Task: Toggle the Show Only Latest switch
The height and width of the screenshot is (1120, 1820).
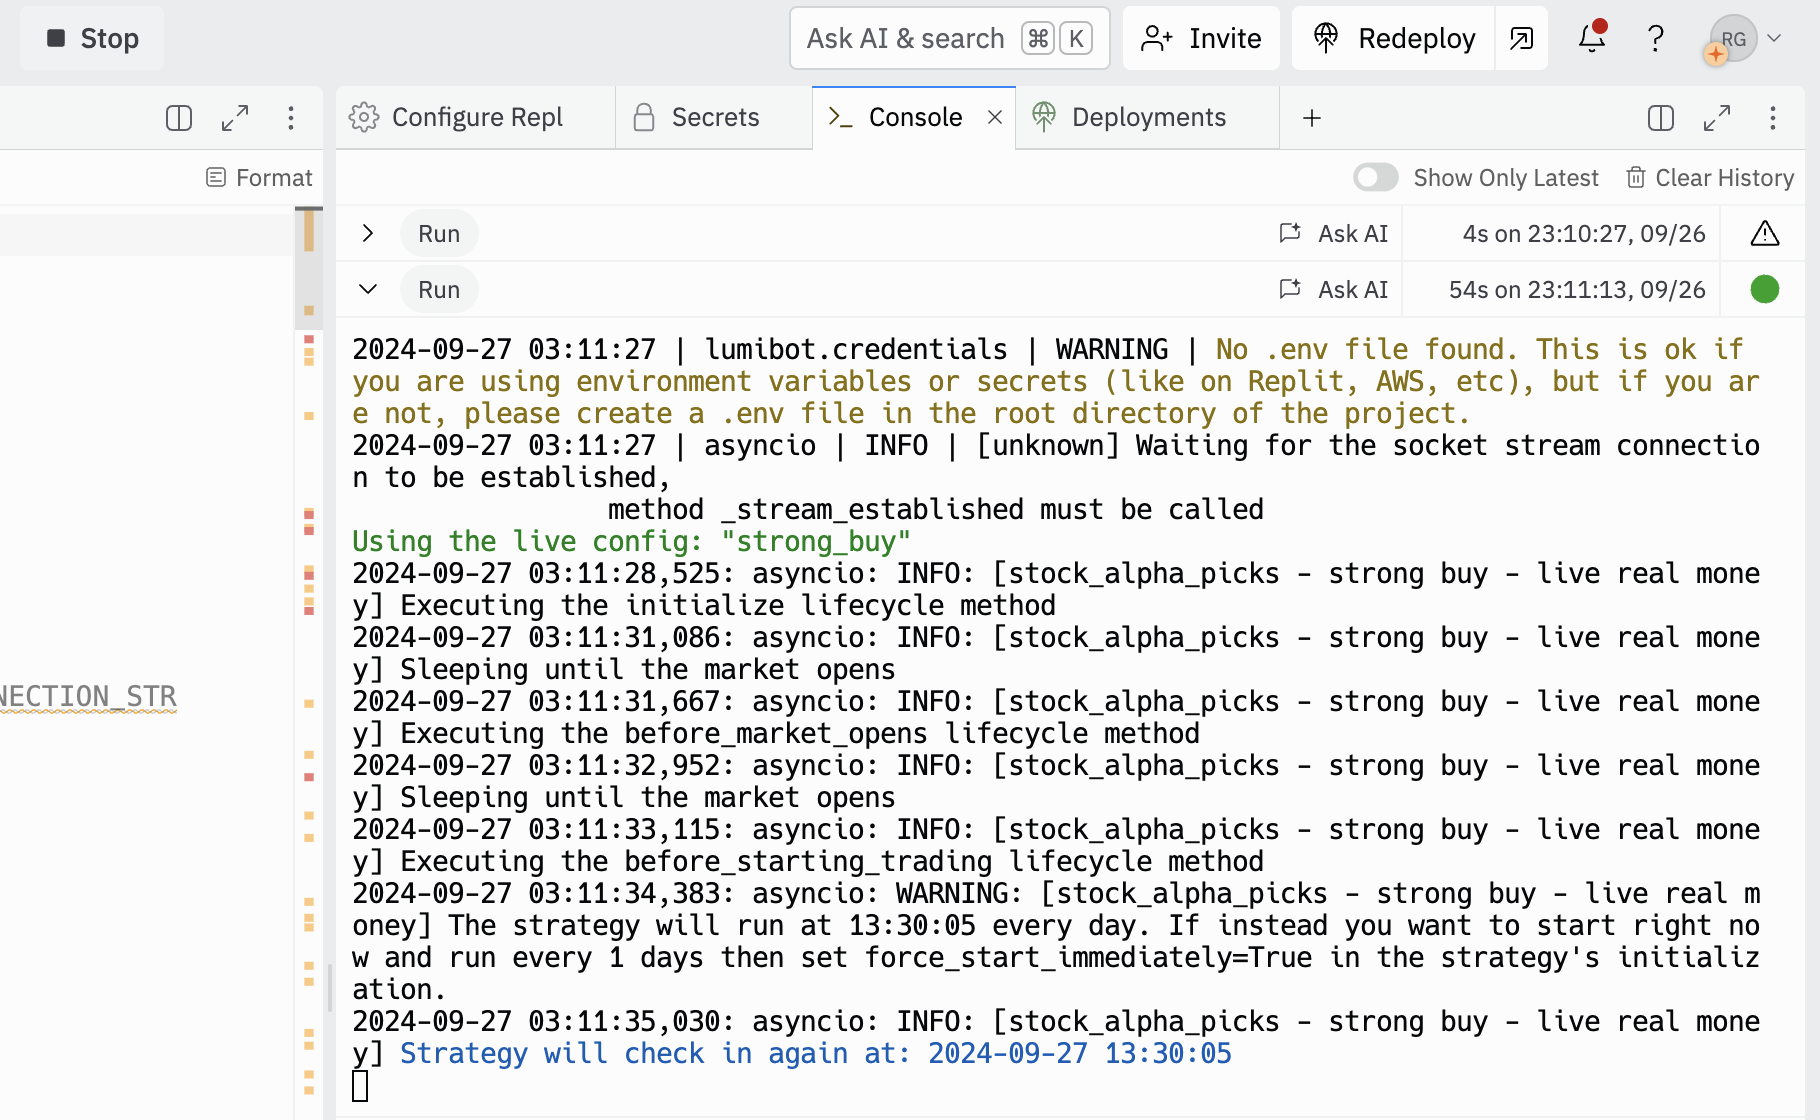Action: pyautogui.click(x=1375, y=177)
